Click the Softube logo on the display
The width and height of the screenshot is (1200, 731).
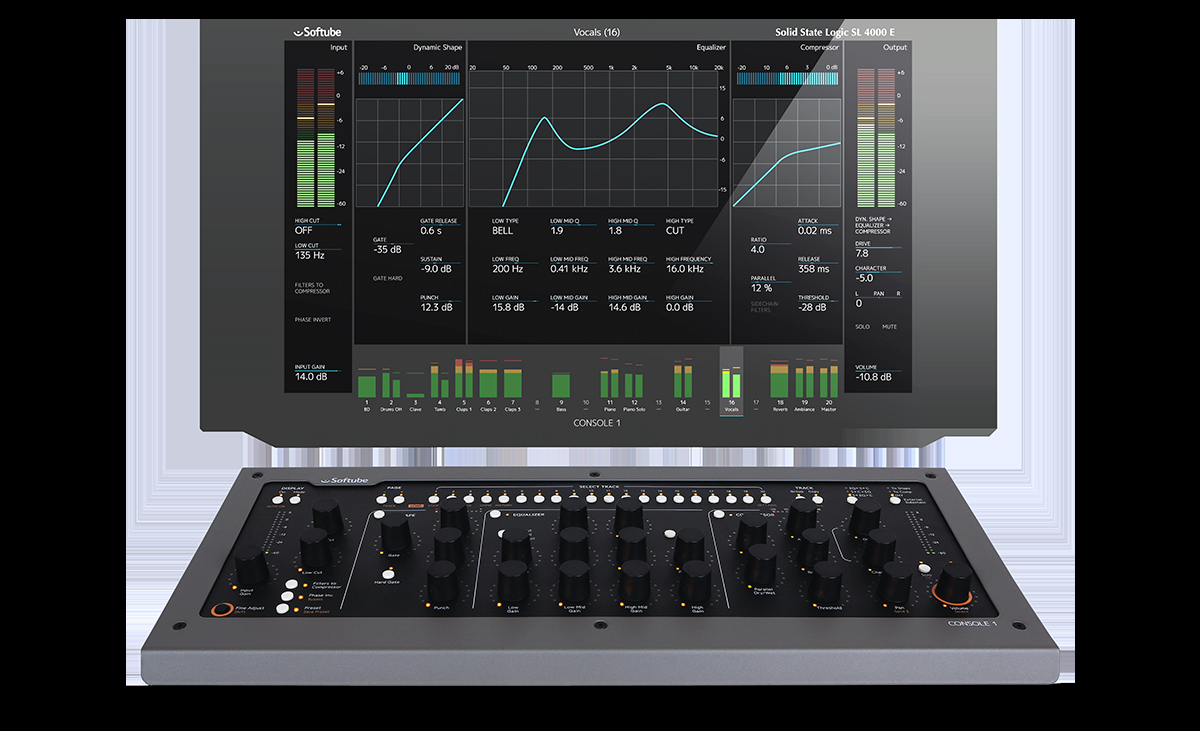(x=318, y=32)
